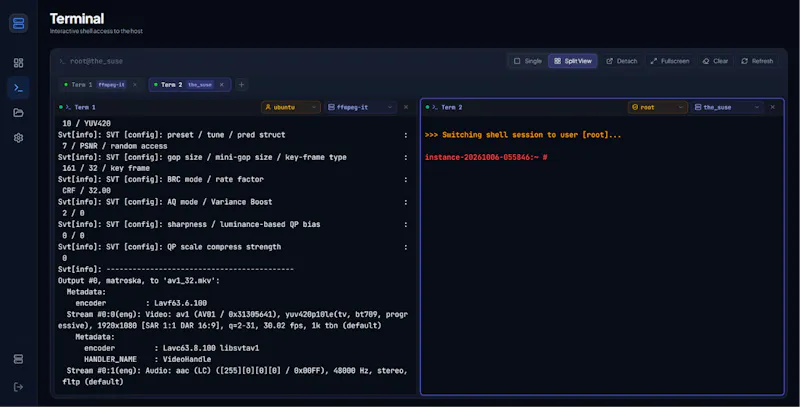Click the "Lavf63.6.100" encoder line
Screen dimensions: 800x407
click(x=141, y=303)
